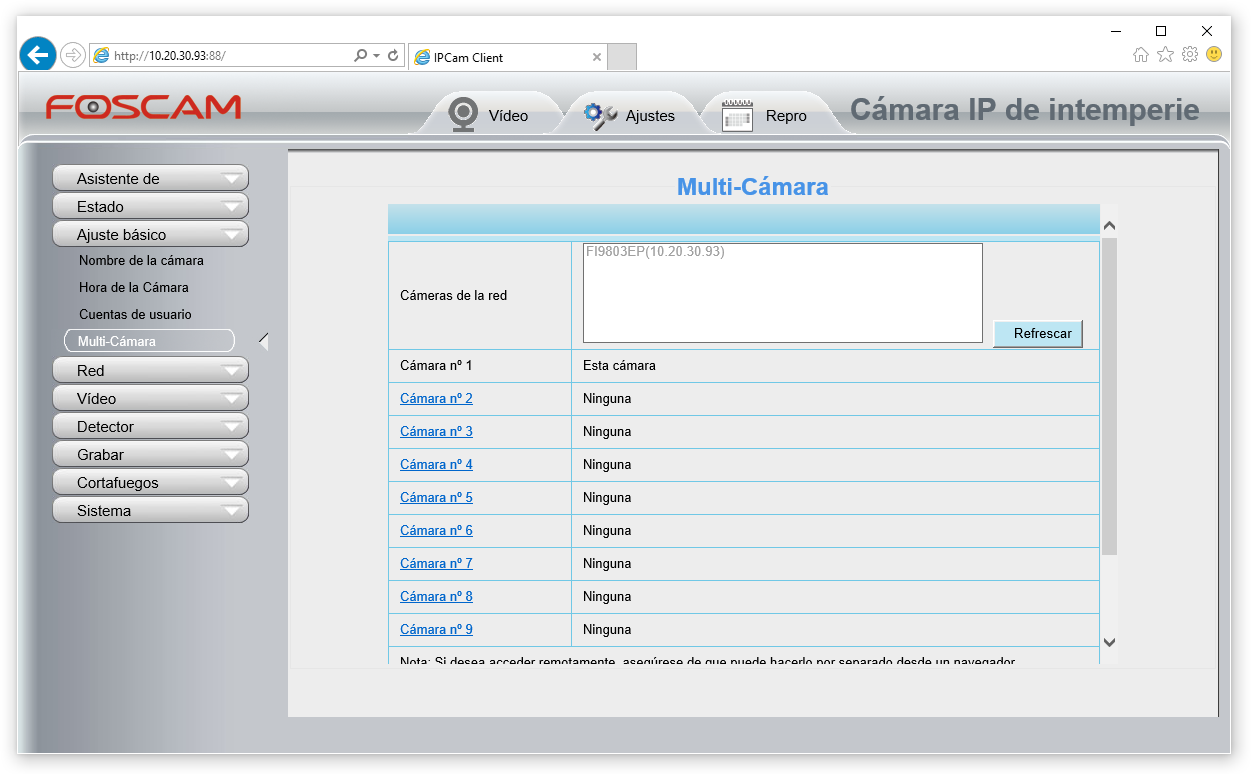Open the Cámara nº 2 link
This screenshot has width=1251, height=774.
[436, 398]
